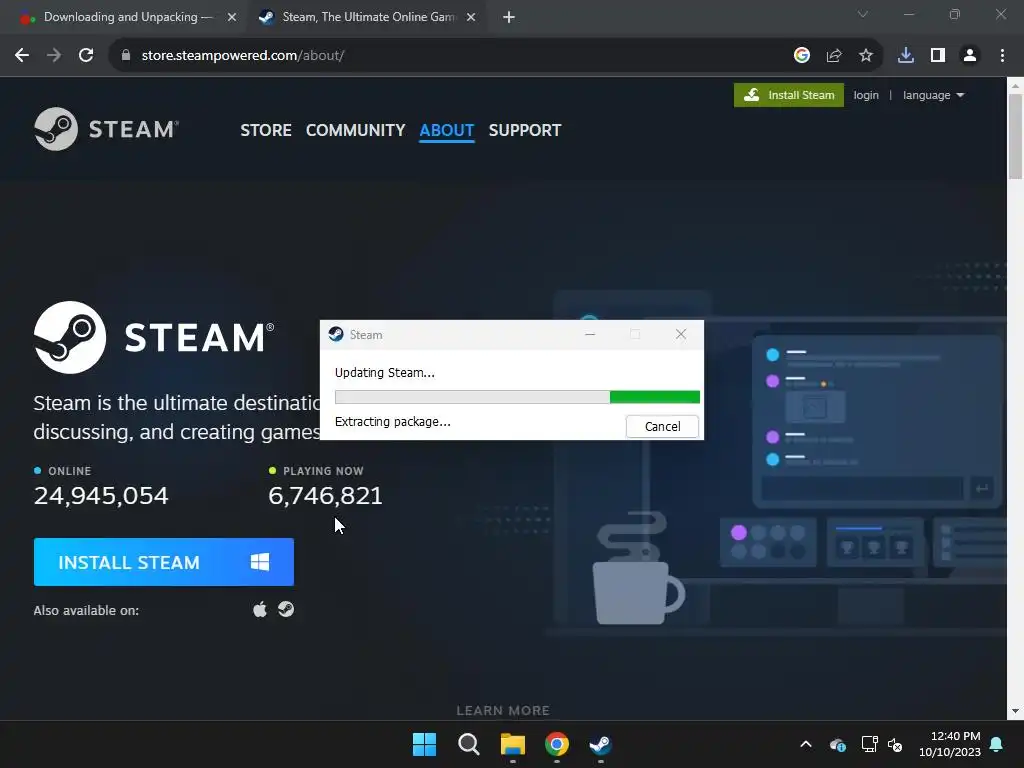Click the login link
1024x768 pixels.
tap(866, 95)
